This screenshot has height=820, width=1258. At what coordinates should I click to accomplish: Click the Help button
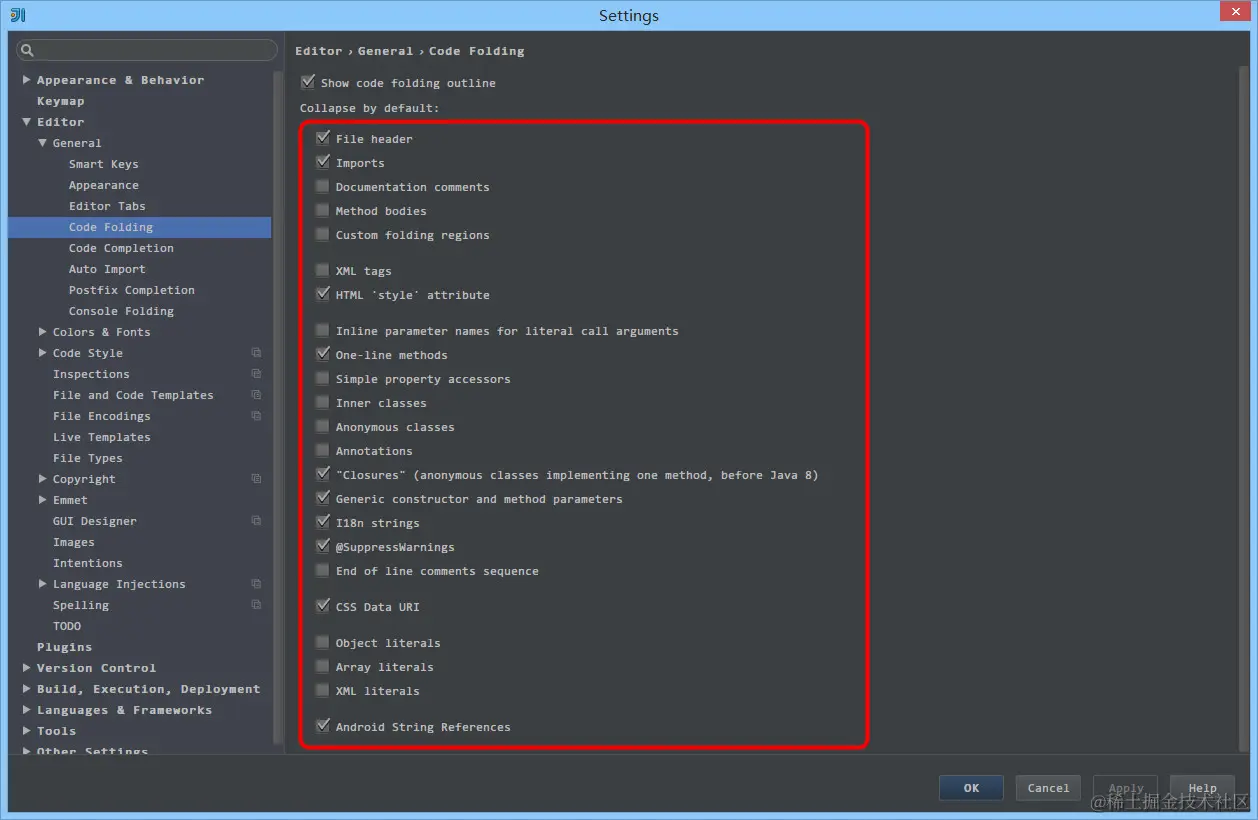pos(1202,788)
